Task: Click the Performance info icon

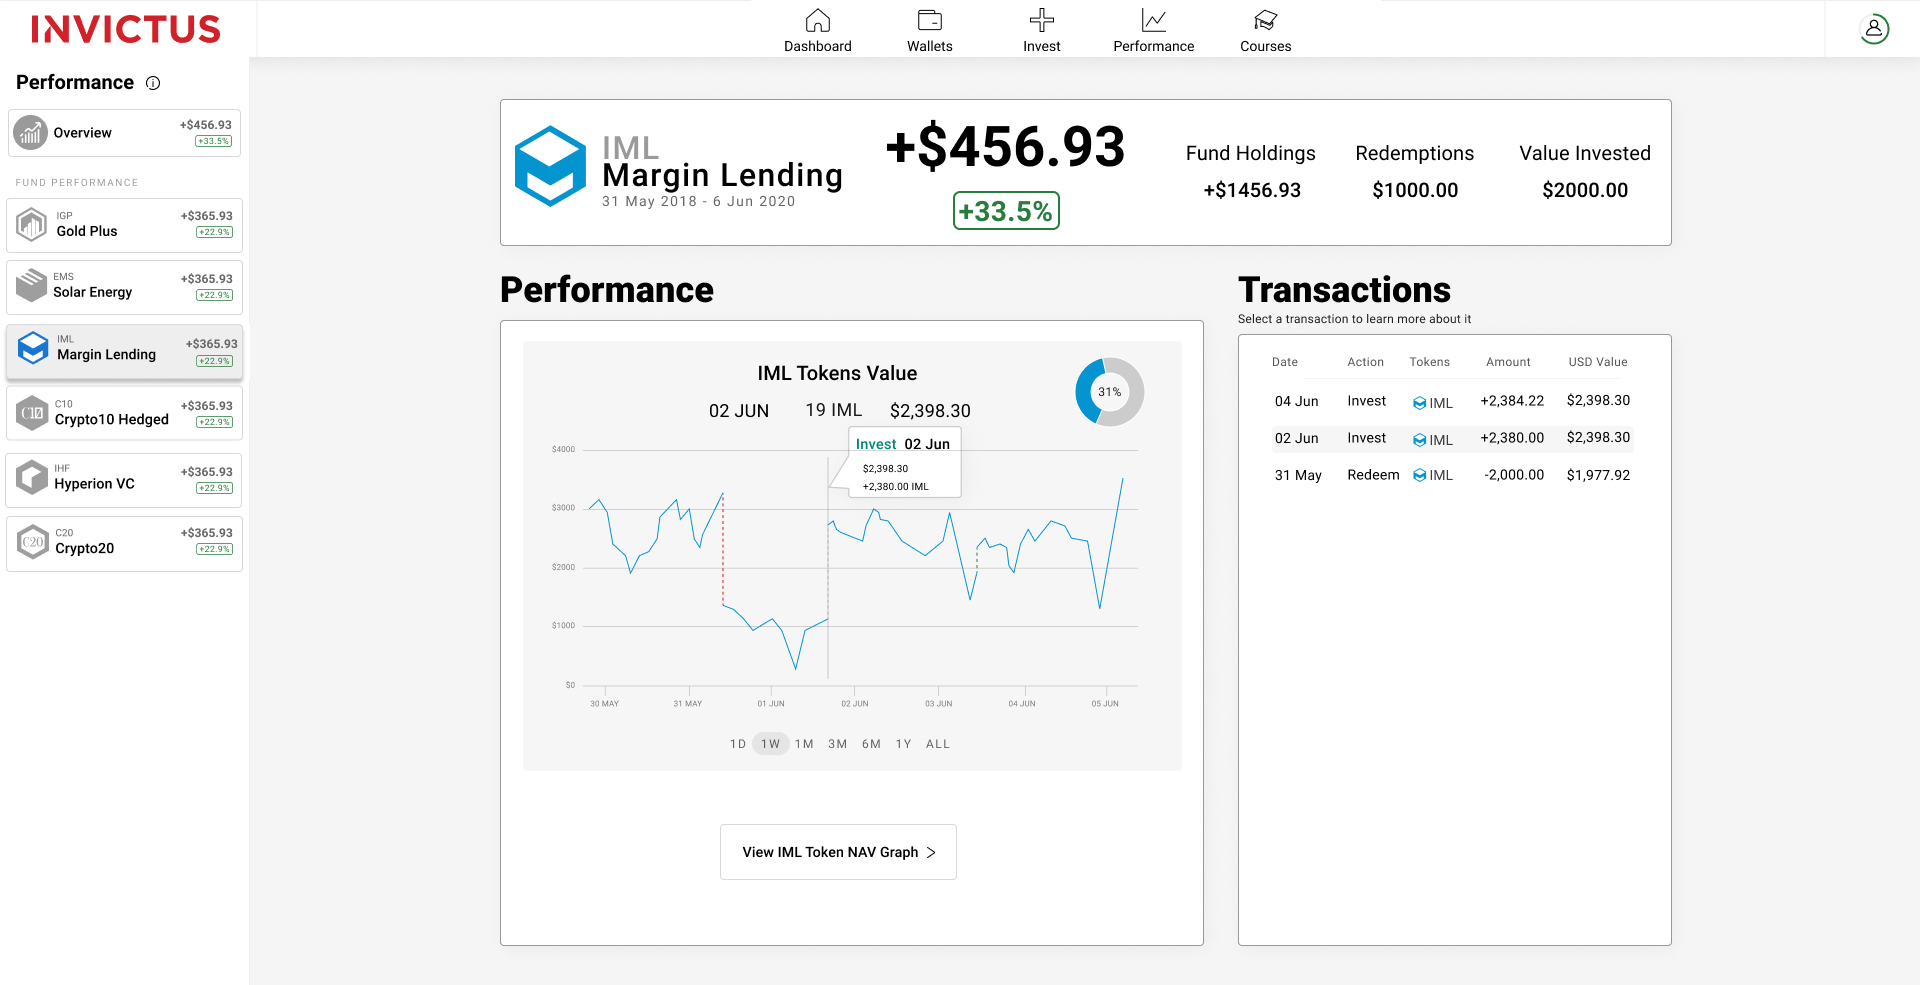Action: pos(153,83)
